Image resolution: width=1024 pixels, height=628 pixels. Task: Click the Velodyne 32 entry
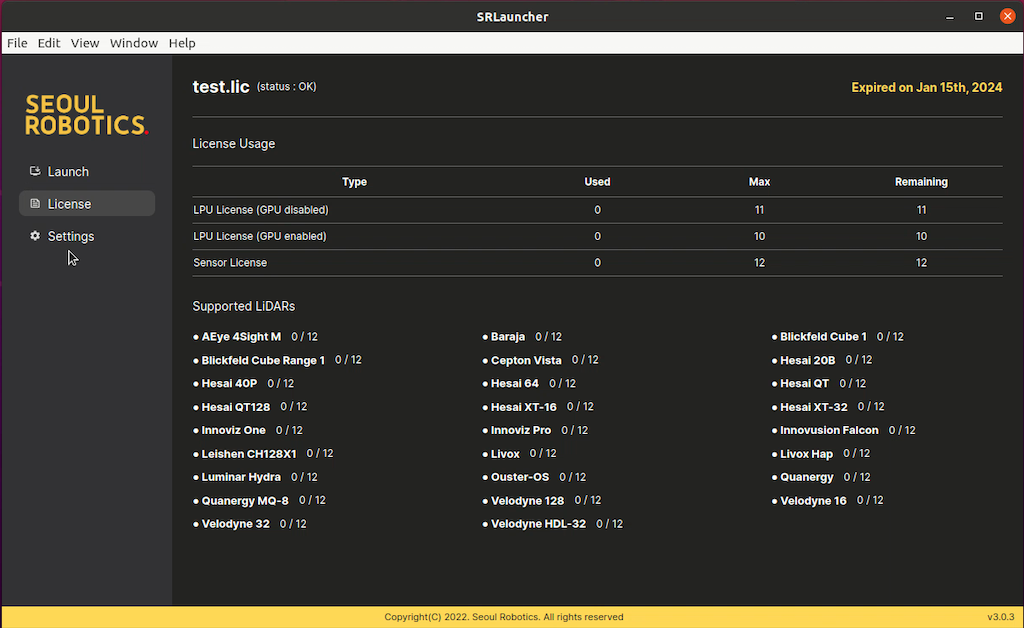[249, 524]
